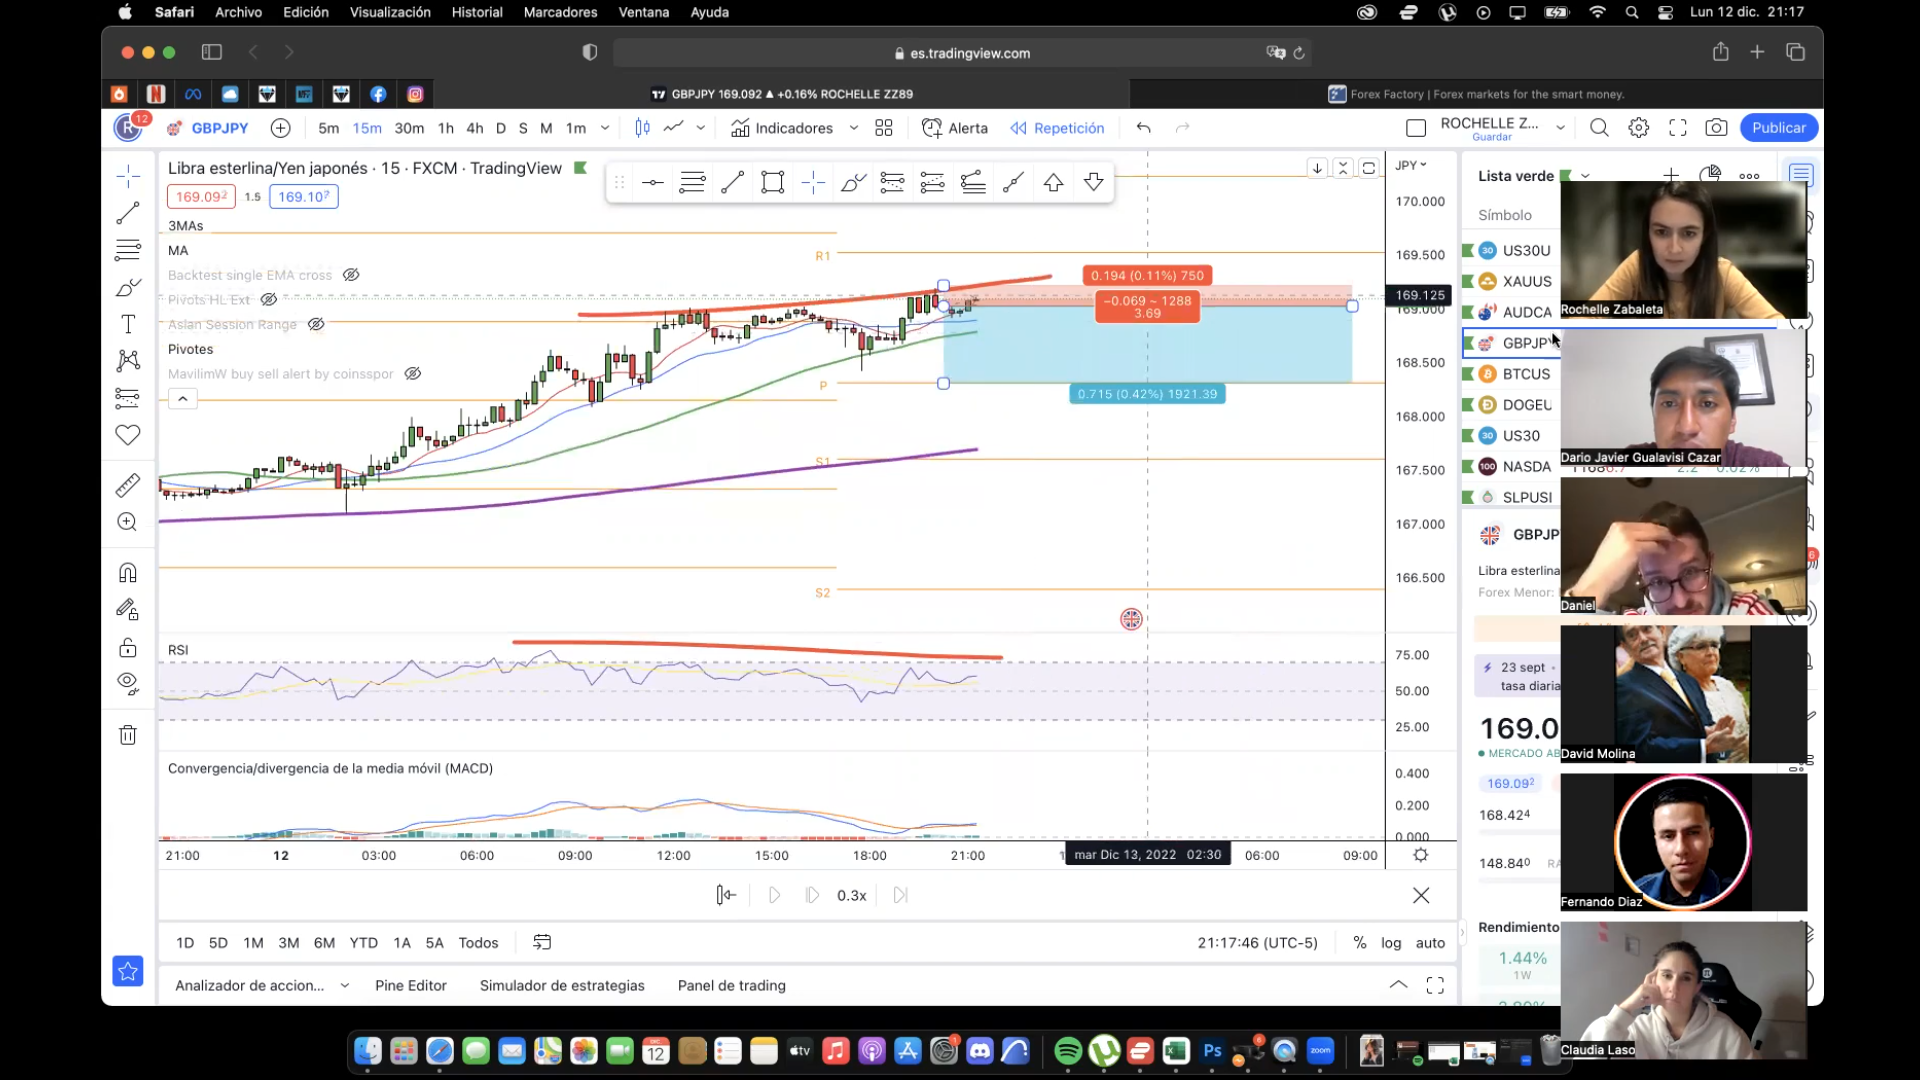Open go-to-date calendar icon
Viewport: 1920px width, 1080px height.
542,943
